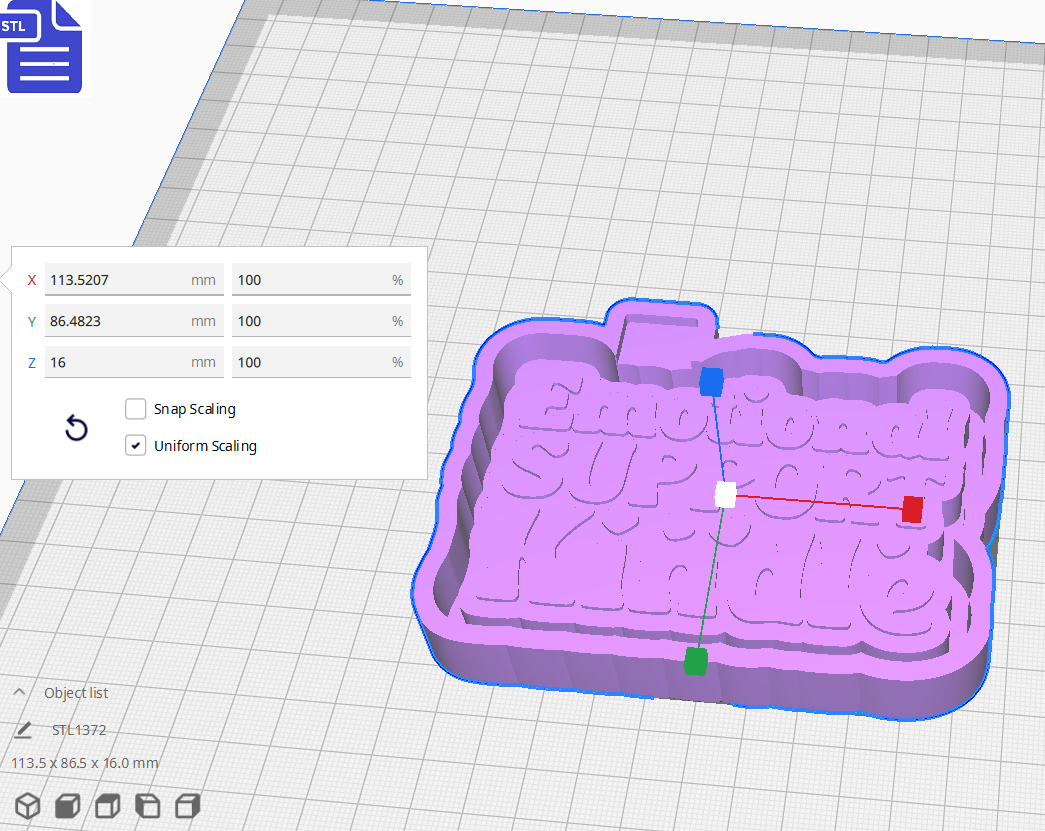Screen dimensions: 1045x831
Task: Click the green Y-axis scale handle
Action: pyautogui.click(x=695, y=661)
